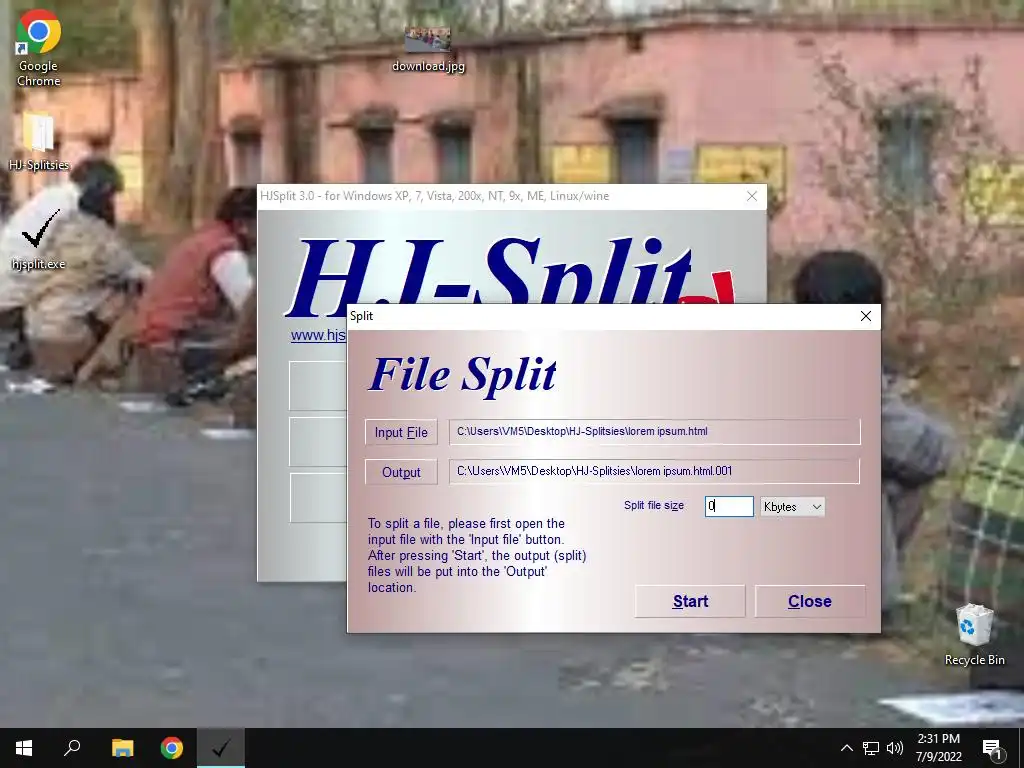Start the file split
The width and height of the screenshot is (1024, 768).
pyautogui.click(x=690, y=601)
